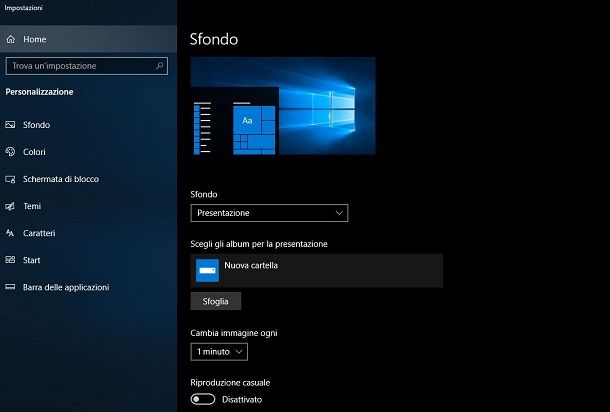Click Scegli gli album per la presentazione
This screenshot has width=610, height=412.
[x=259, y=244]
